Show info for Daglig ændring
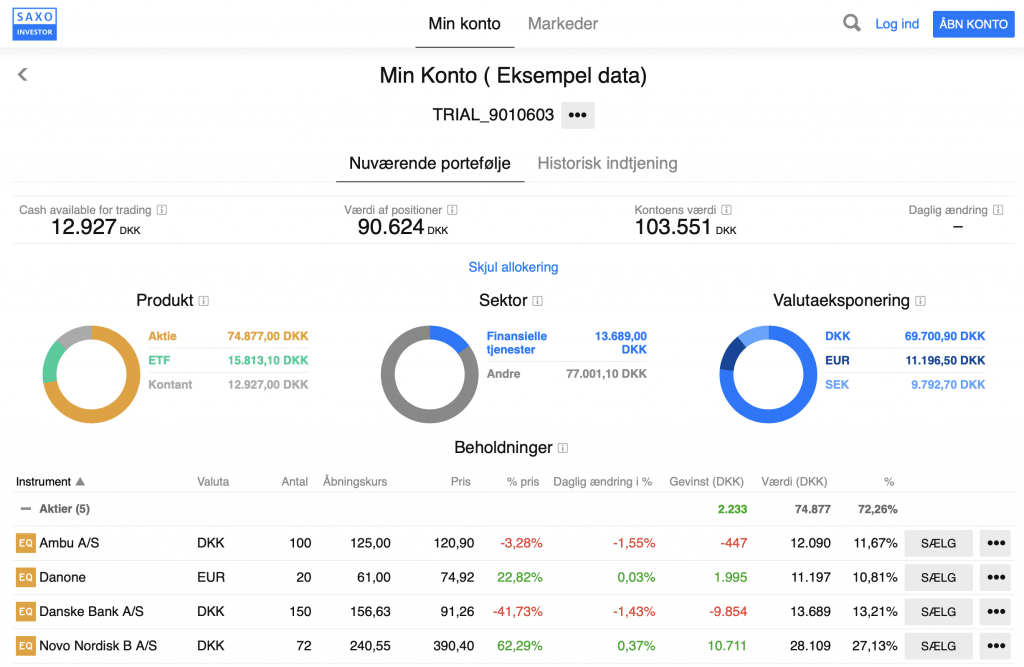 (998, 210)
